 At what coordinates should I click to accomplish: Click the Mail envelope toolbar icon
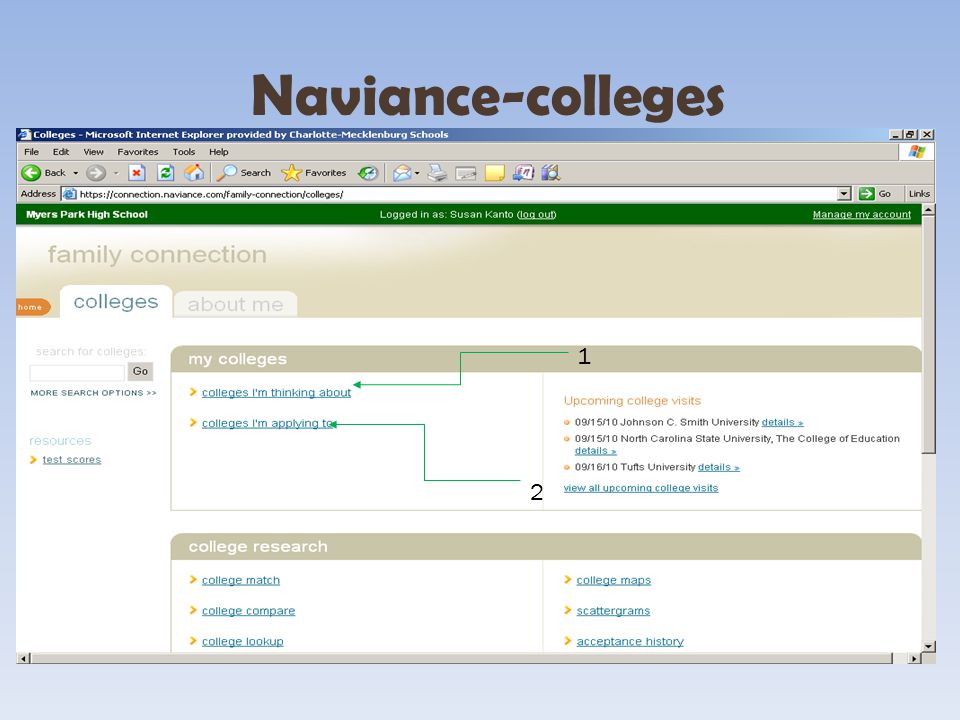point(402,173)
